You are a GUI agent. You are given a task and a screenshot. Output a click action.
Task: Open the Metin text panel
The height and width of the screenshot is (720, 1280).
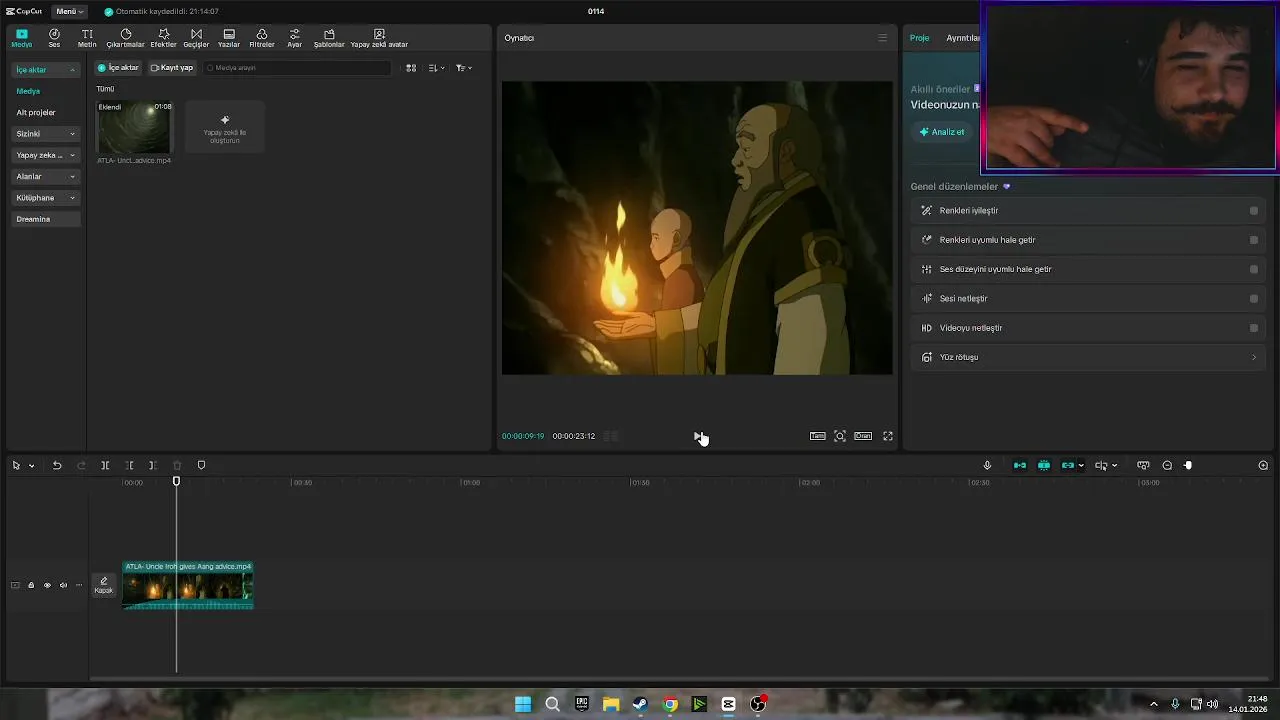tap(87, 38)
